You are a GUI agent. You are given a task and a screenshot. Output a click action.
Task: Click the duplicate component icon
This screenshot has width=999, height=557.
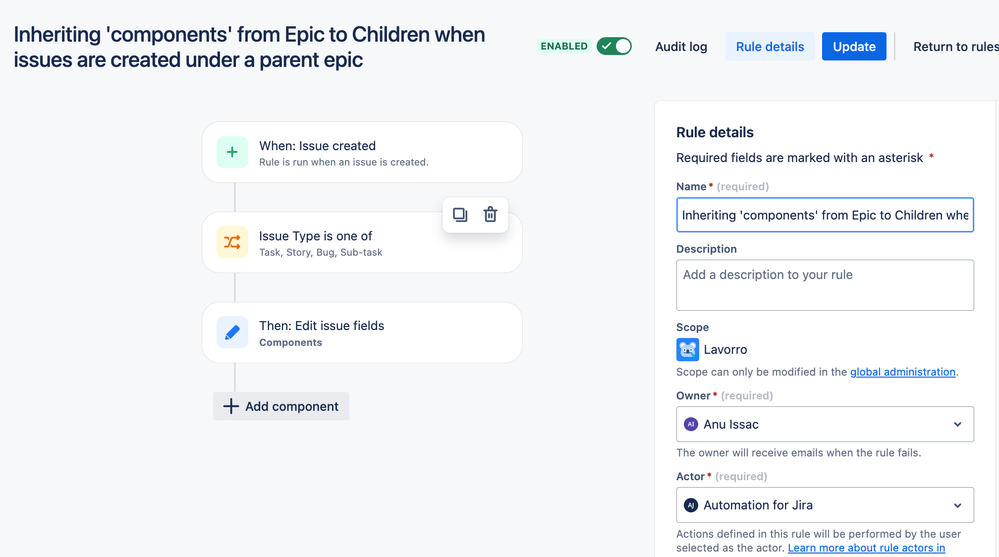click(x=460, y=215)
